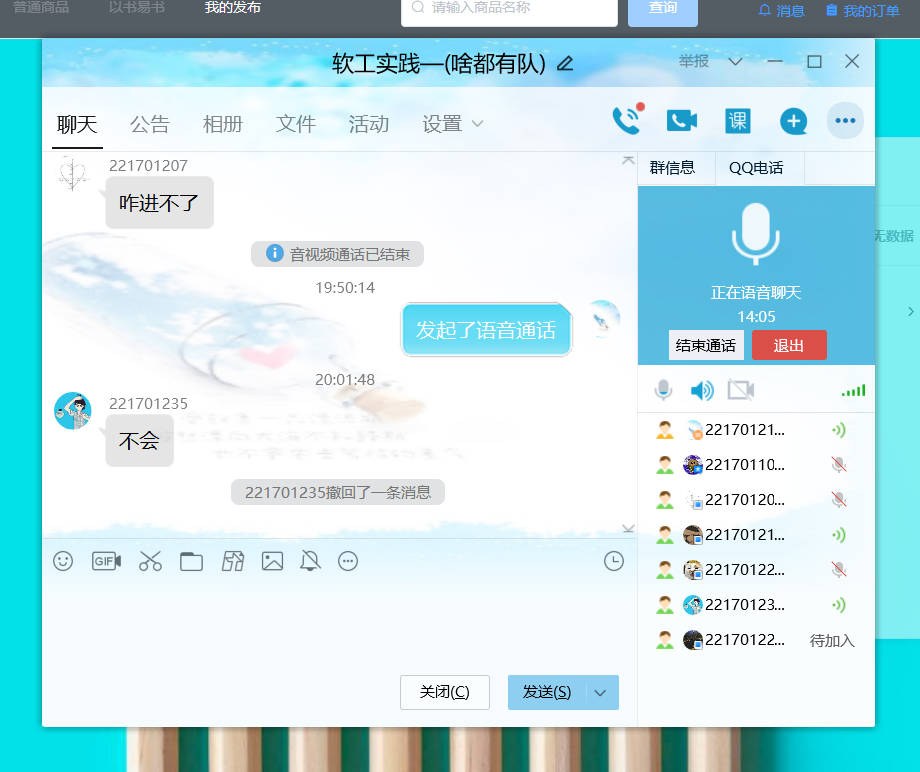Image resolution: width=920 pixels, height=772 pixels.
Task: Open the emoji picker
Action: point(63,561)
